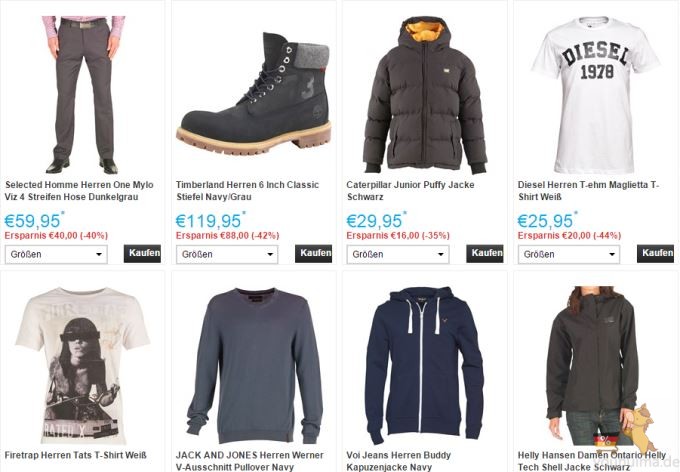View white Diesel 1978 T-shirt image

596,95
